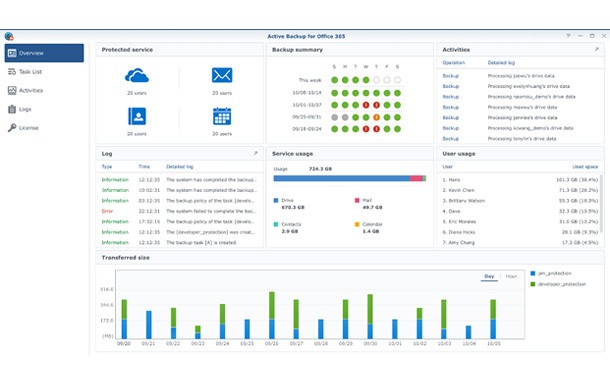
Task: Click Sunday green dot in 10/08-10/14 row
Action: pos(335,93)
